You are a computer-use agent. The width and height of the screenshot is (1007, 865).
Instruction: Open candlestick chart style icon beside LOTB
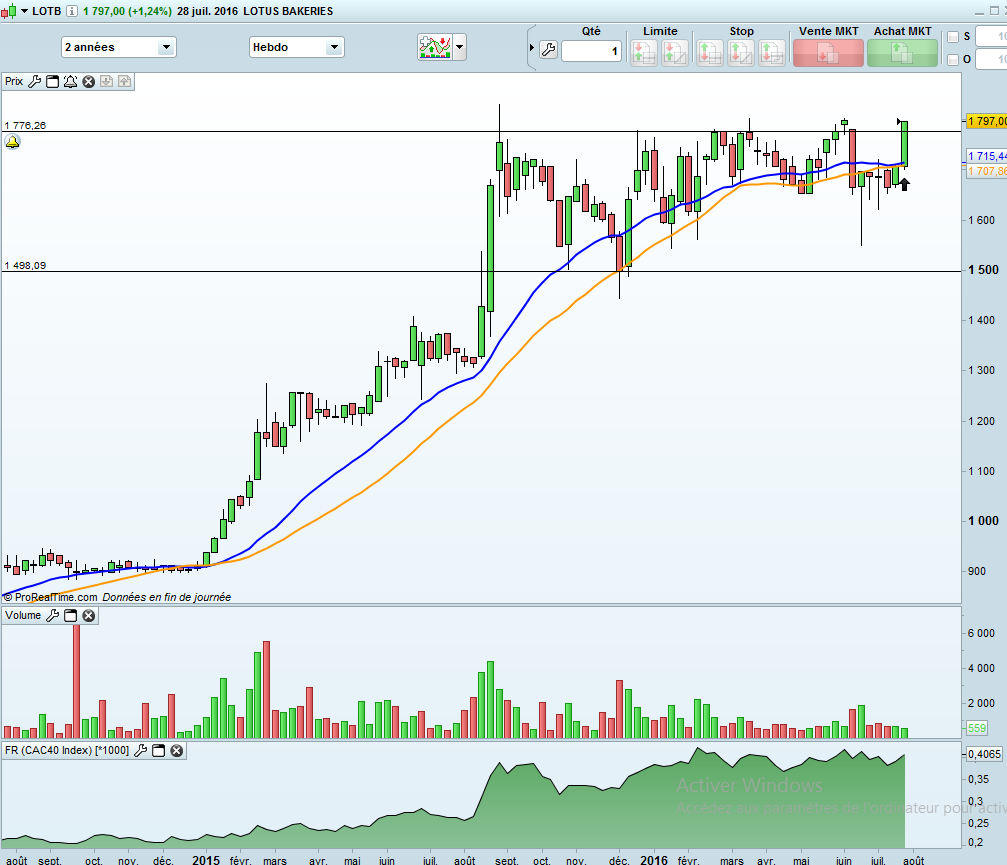tap(8, 11)
